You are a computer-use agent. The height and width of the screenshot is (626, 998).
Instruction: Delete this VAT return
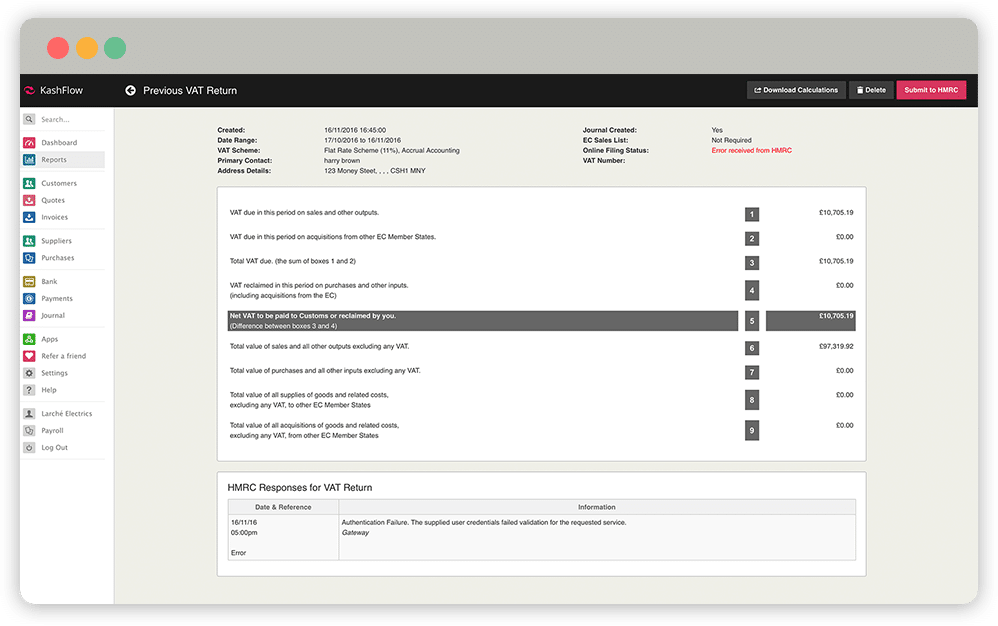[870, 90]
